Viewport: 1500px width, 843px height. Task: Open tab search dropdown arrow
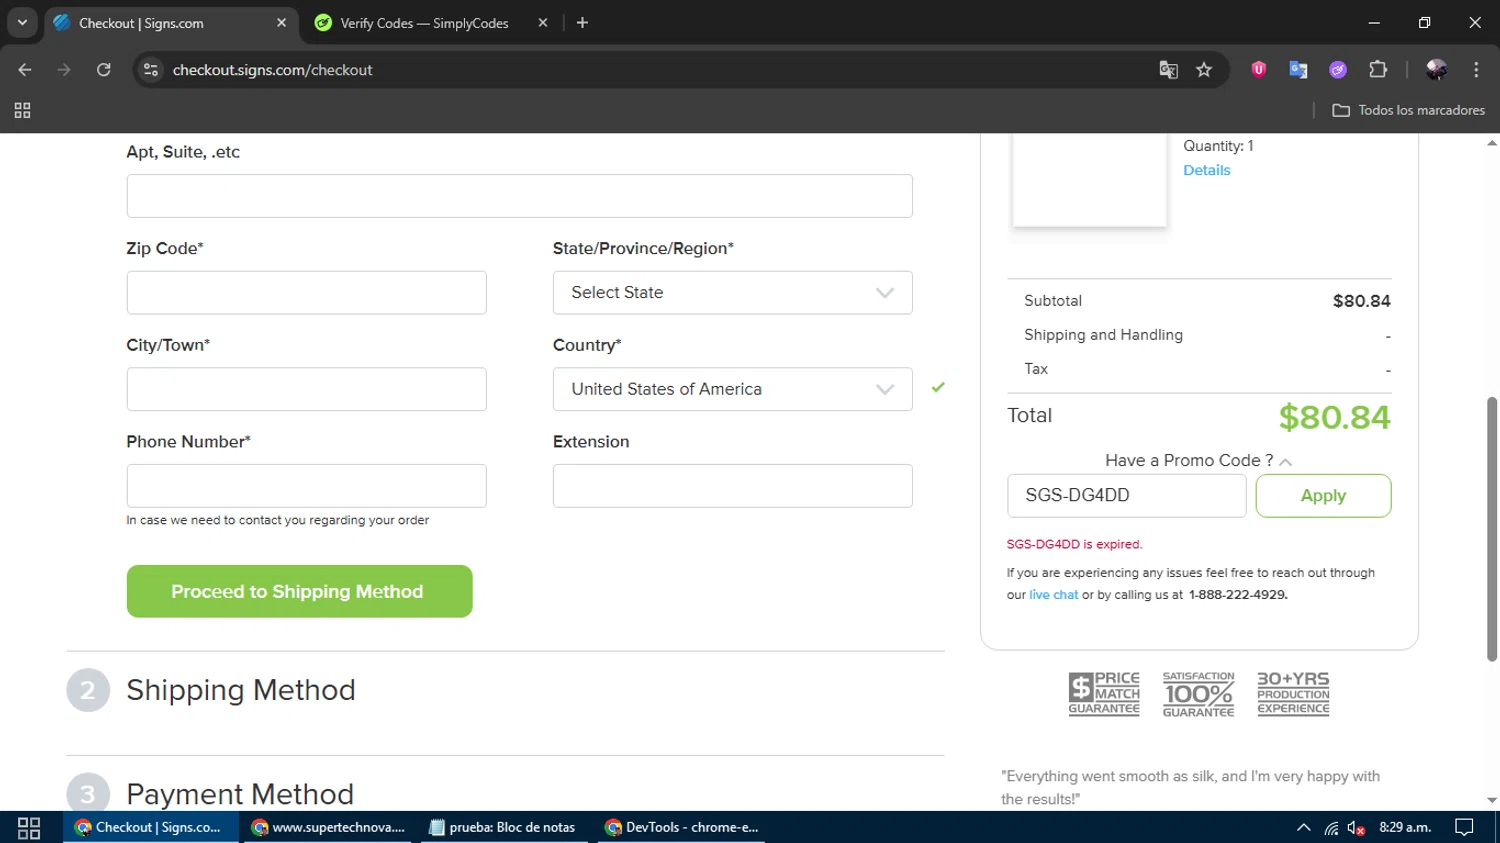point(22,22)
